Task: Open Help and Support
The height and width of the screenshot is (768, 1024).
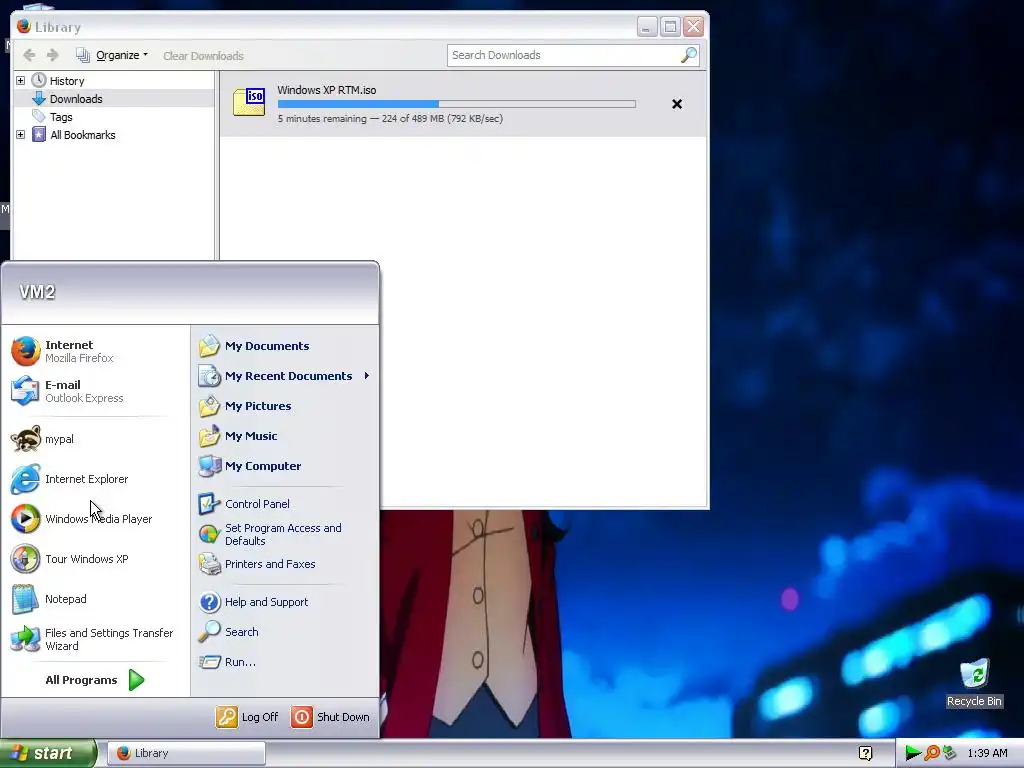Action: pos(253,602)
